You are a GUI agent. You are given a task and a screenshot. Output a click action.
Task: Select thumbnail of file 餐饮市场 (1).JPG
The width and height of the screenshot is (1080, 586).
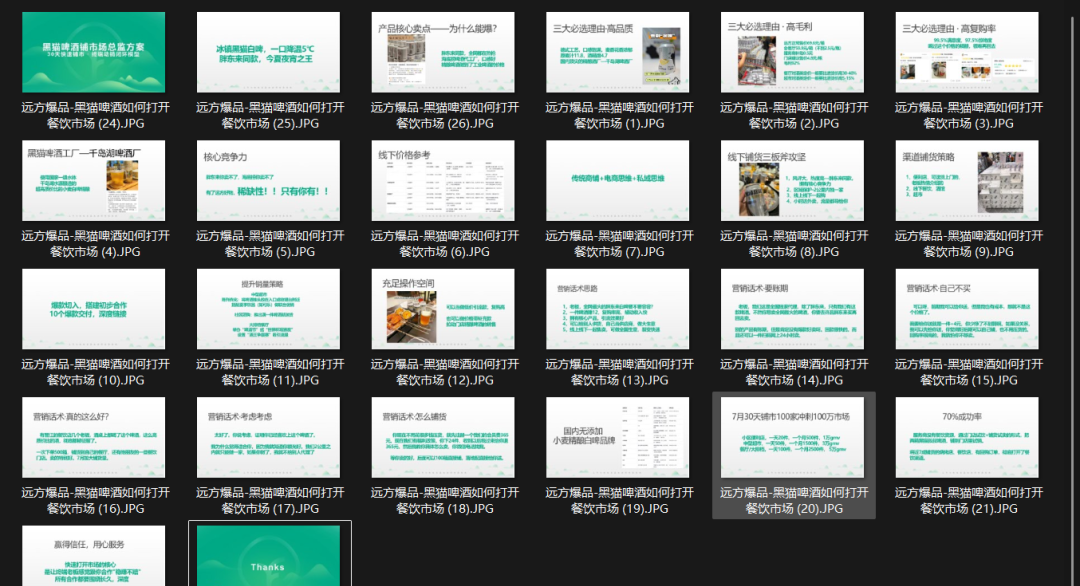(x=618, y=52)
